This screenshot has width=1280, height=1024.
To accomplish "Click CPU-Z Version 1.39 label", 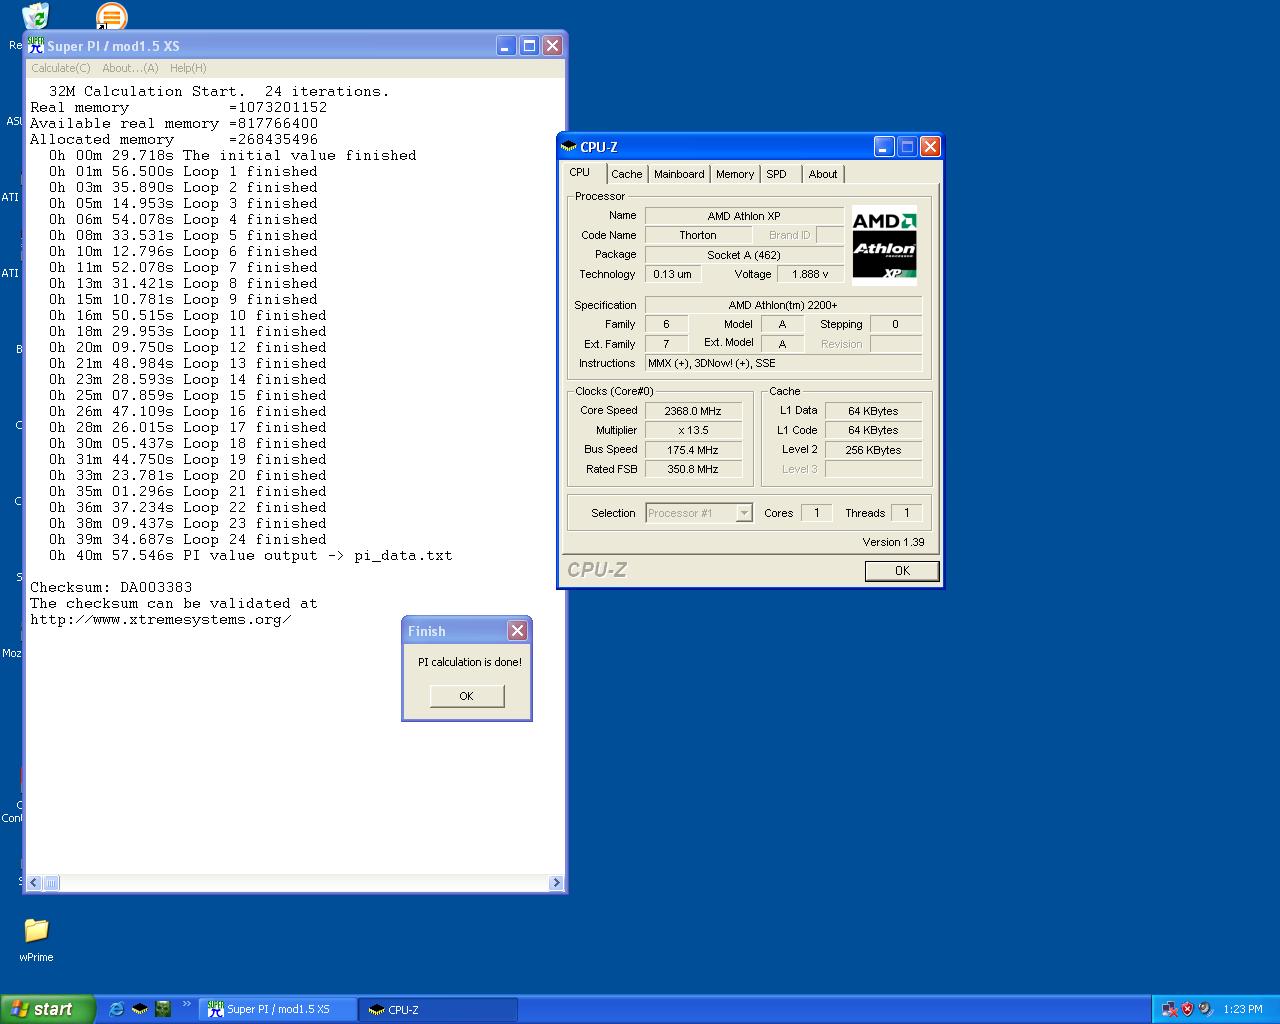I will [x=893, y=542].
